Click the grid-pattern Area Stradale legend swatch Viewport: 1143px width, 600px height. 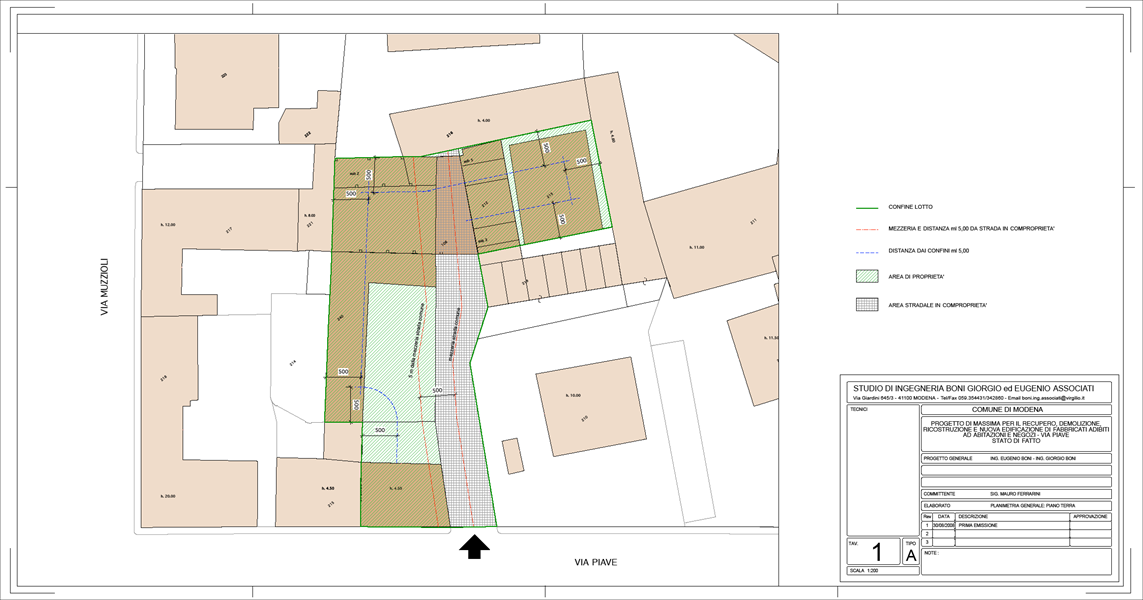(x=870, y=304)
